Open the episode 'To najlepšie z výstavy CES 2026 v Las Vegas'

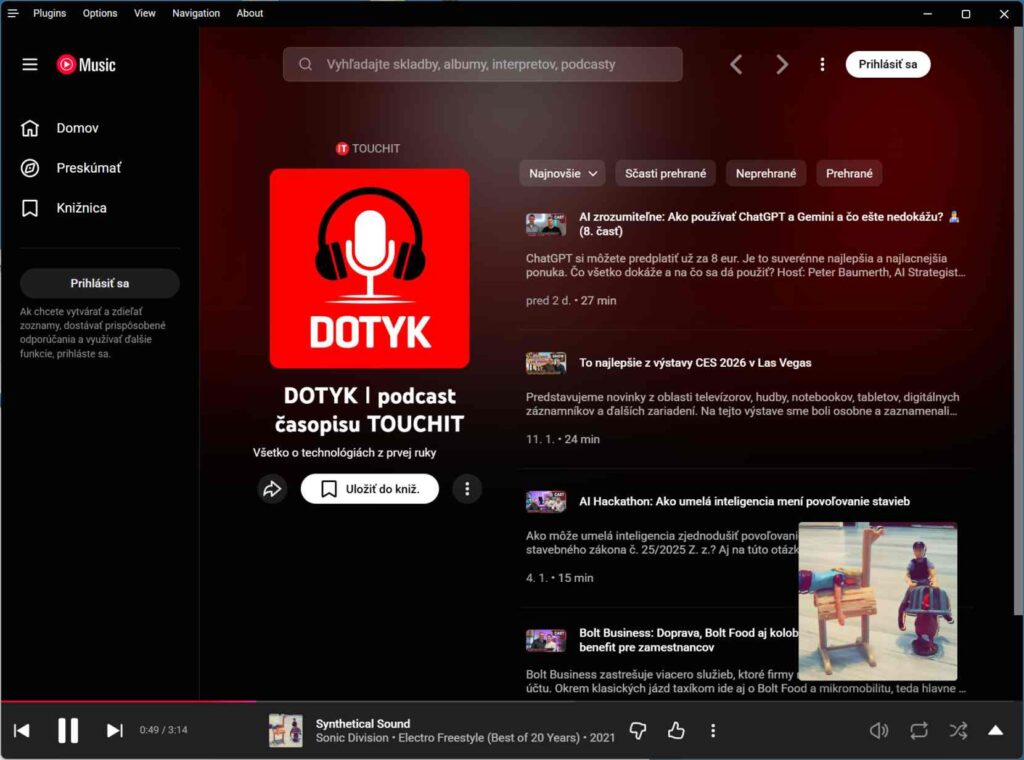tap(695, 362)
